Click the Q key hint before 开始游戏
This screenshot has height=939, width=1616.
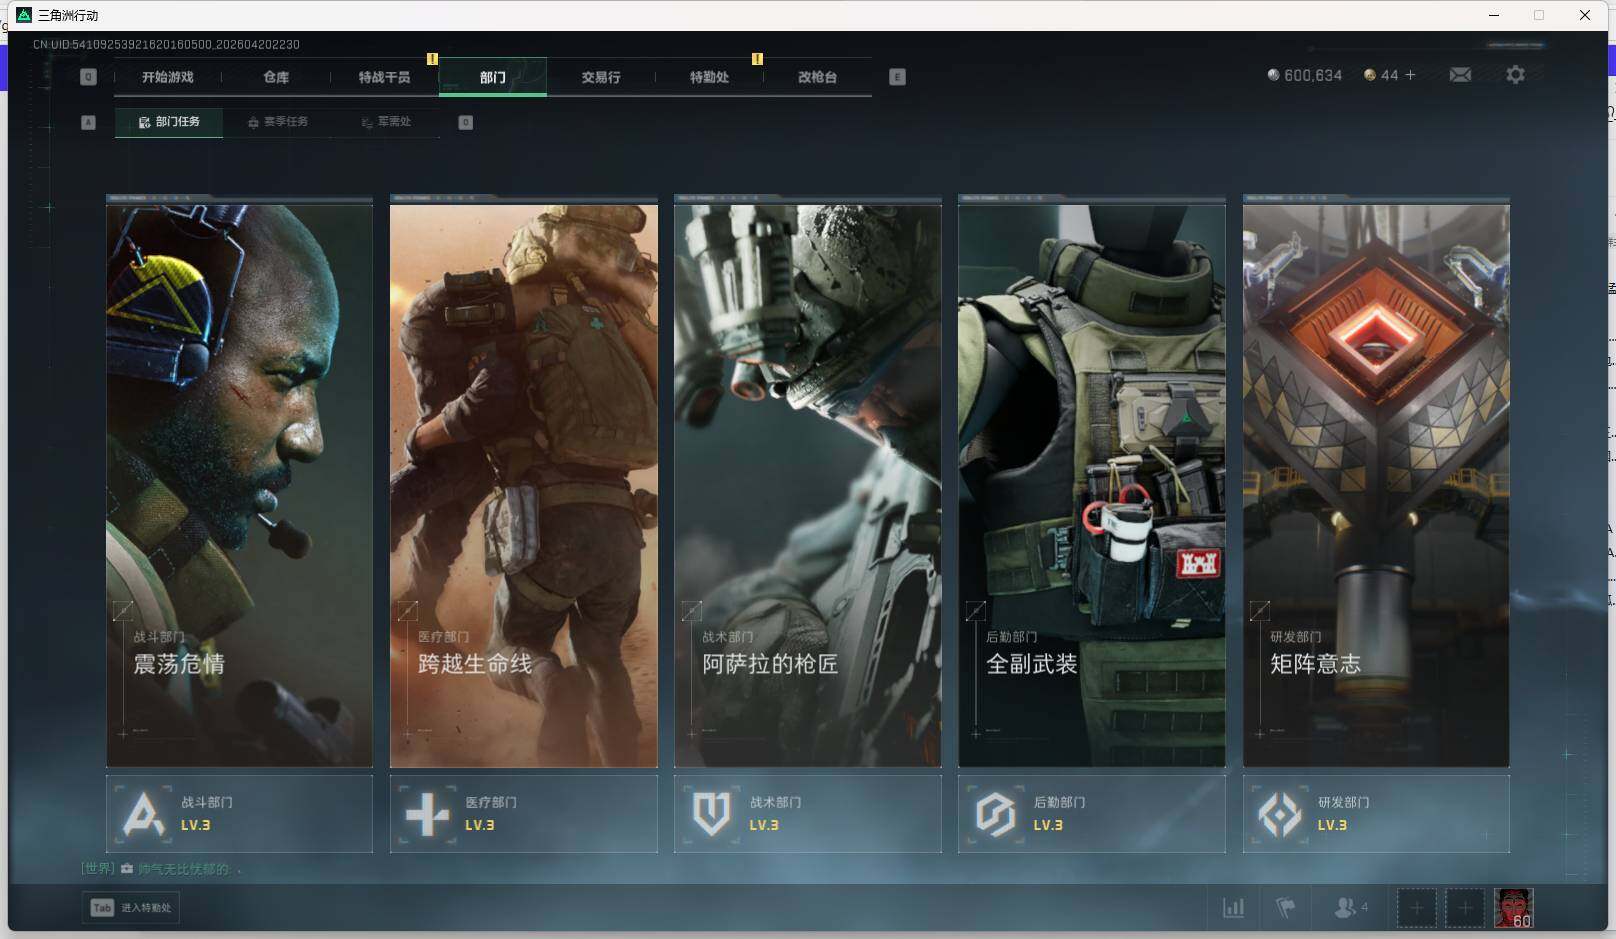pos(88,77)
